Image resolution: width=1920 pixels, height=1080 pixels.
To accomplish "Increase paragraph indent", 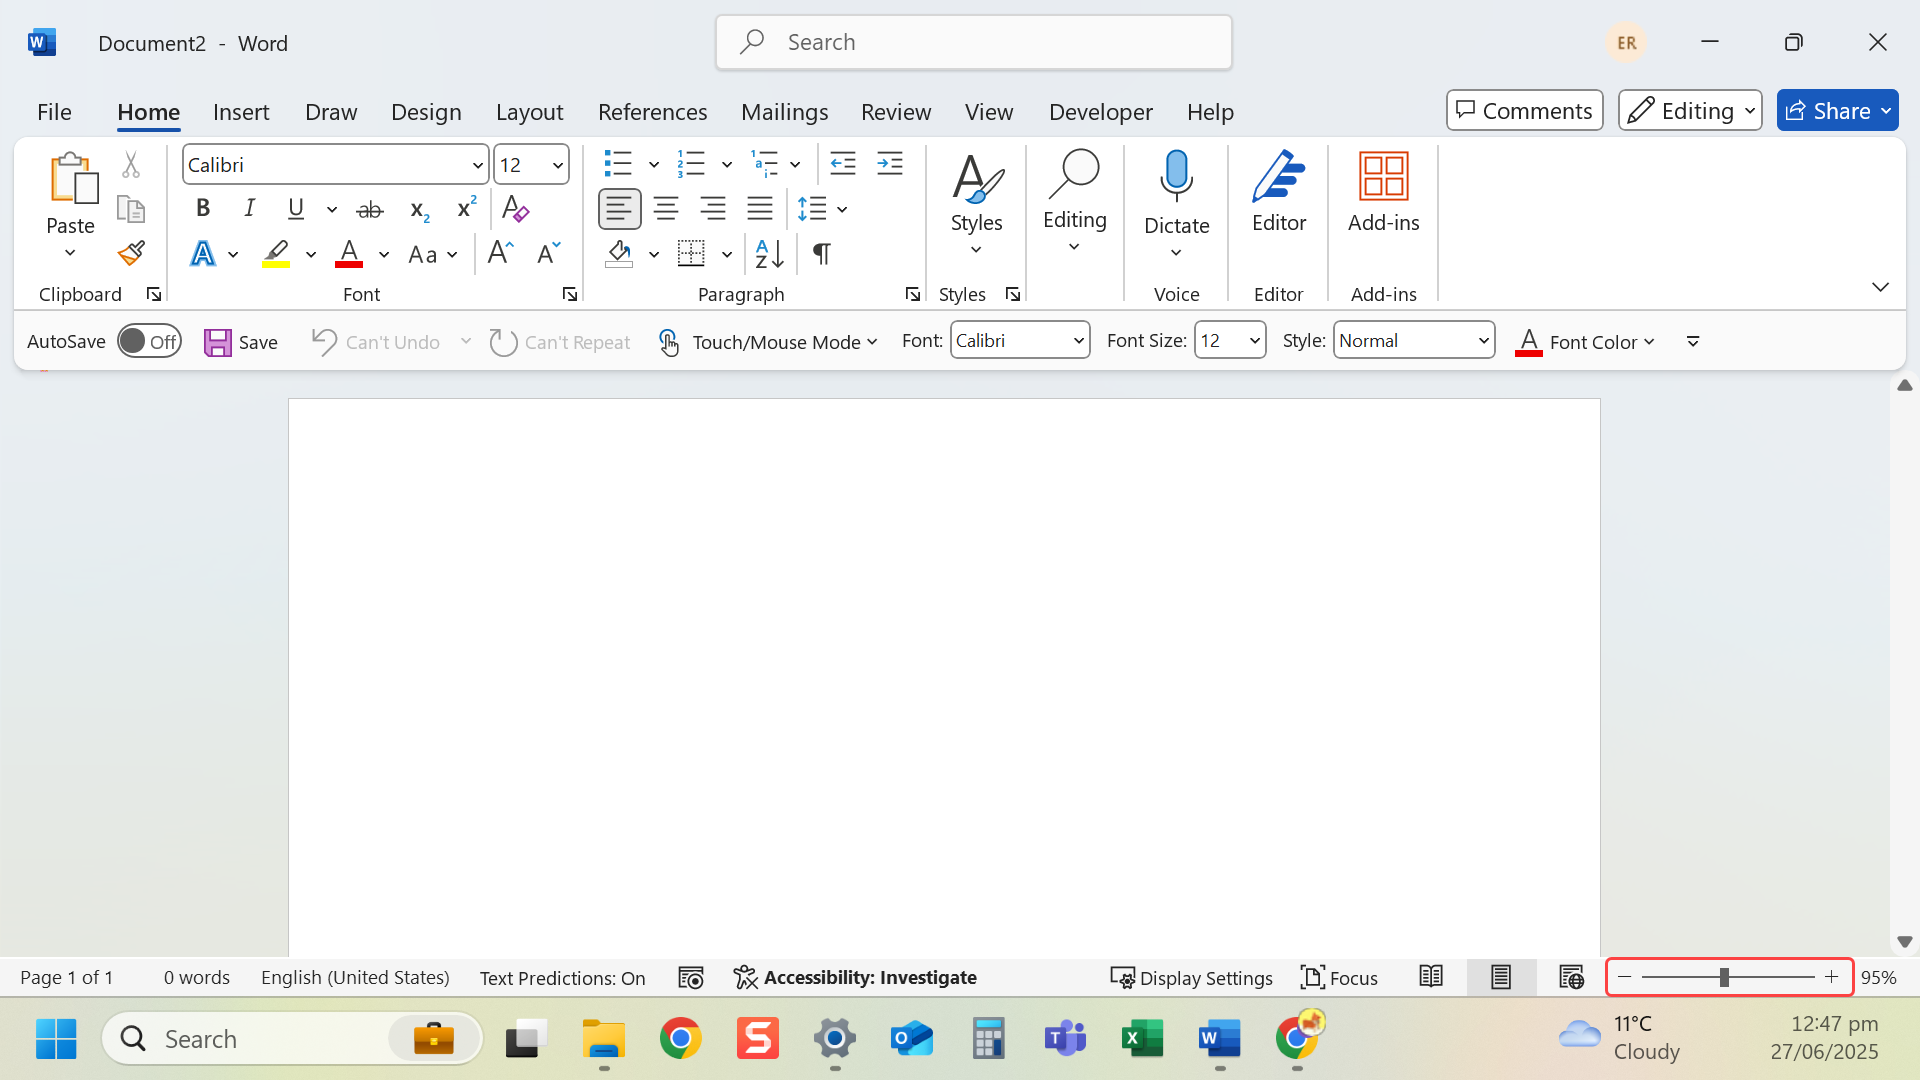I will point(890,163).
